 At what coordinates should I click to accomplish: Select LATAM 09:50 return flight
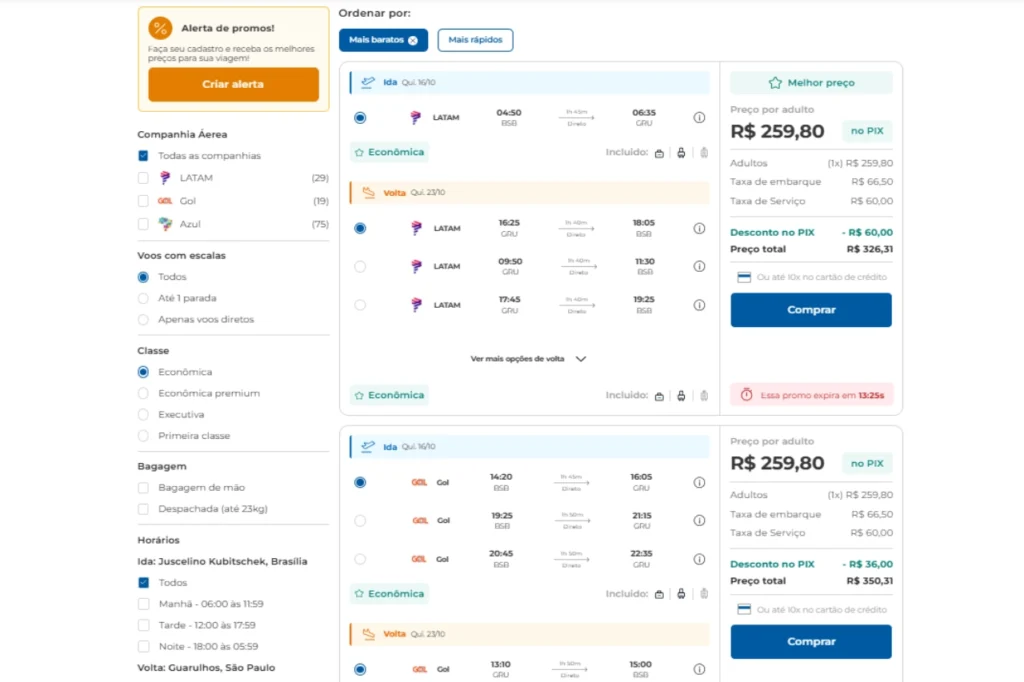360,267
